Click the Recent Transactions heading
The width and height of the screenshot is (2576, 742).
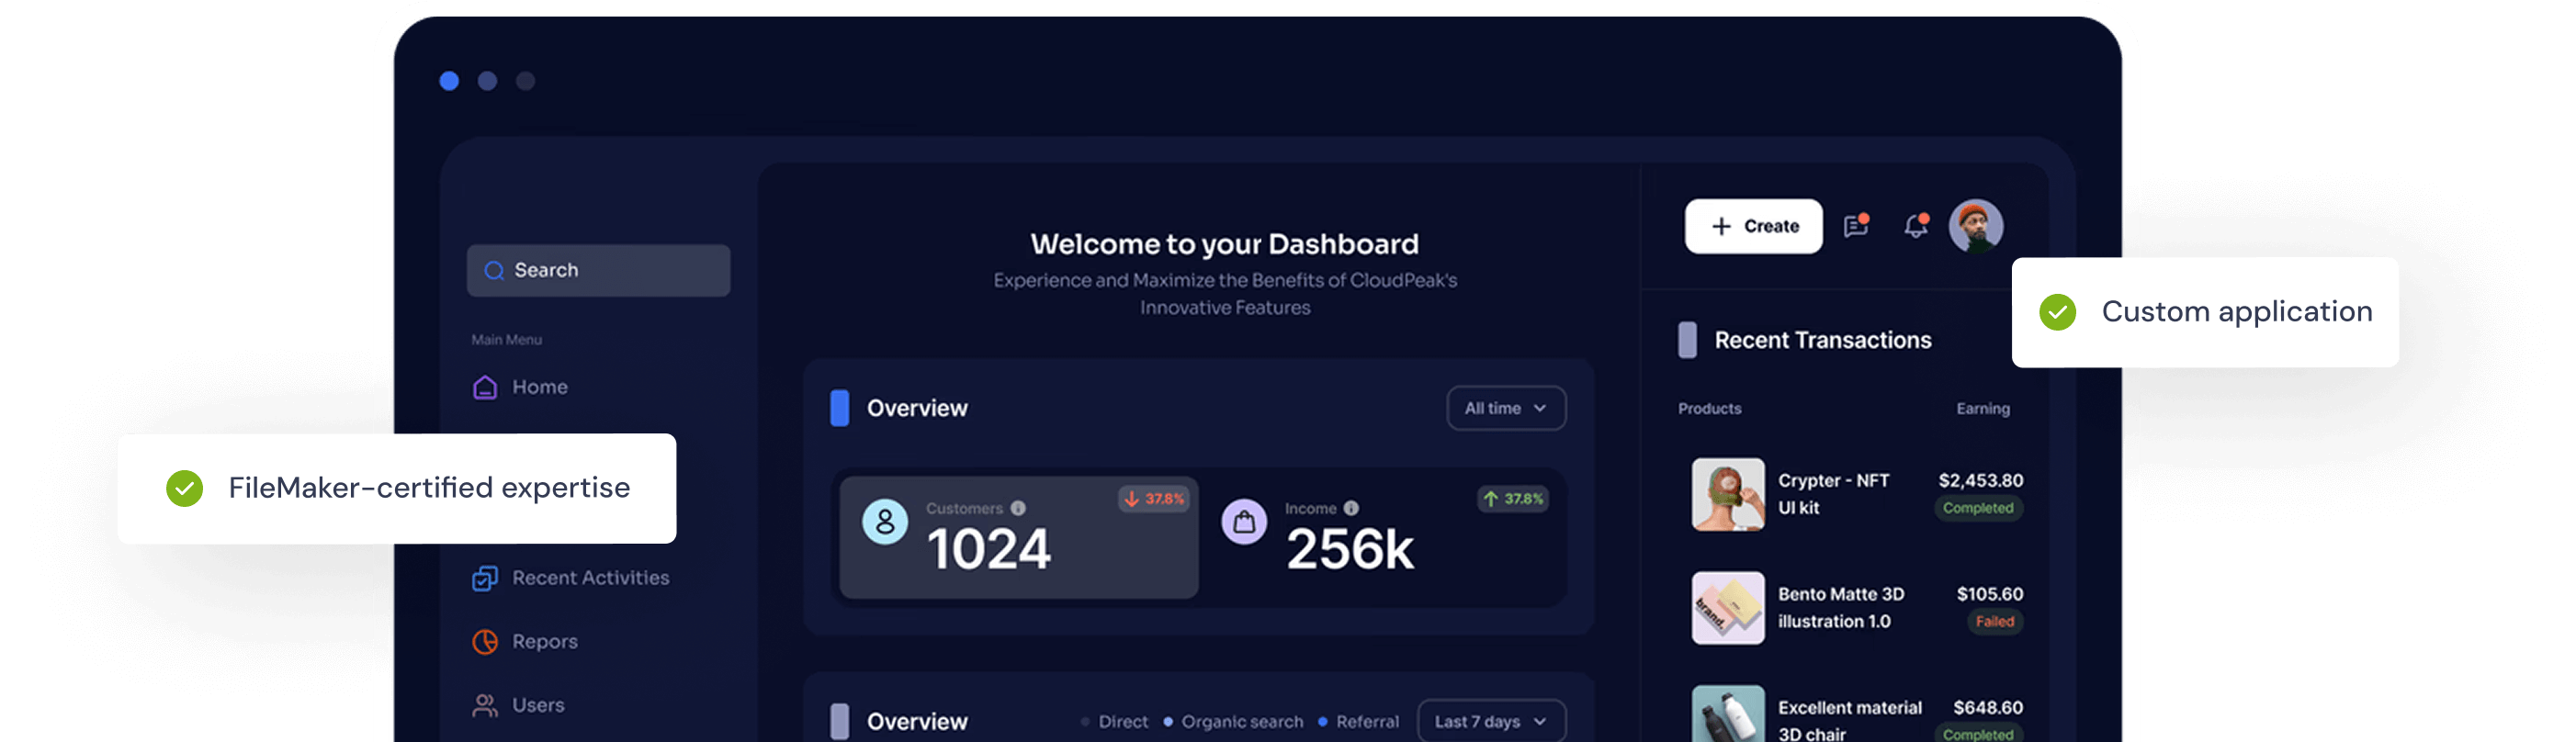[1822, 341]
